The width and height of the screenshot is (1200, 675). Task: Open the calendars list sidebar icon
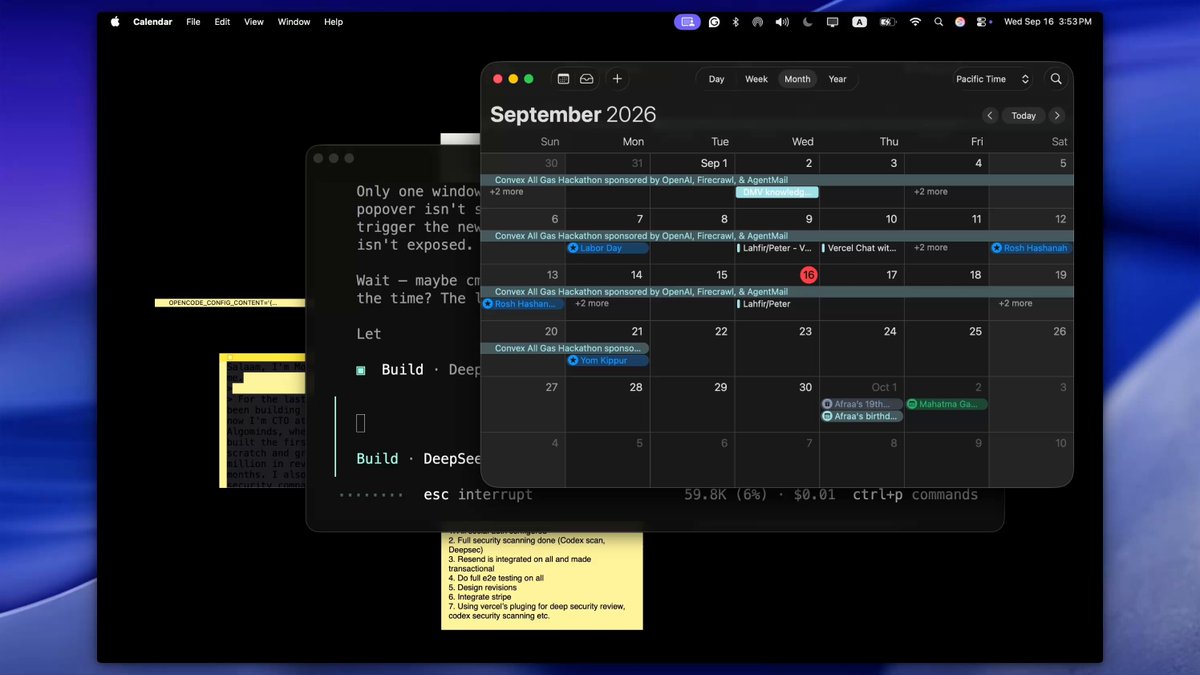click(563, 79)
